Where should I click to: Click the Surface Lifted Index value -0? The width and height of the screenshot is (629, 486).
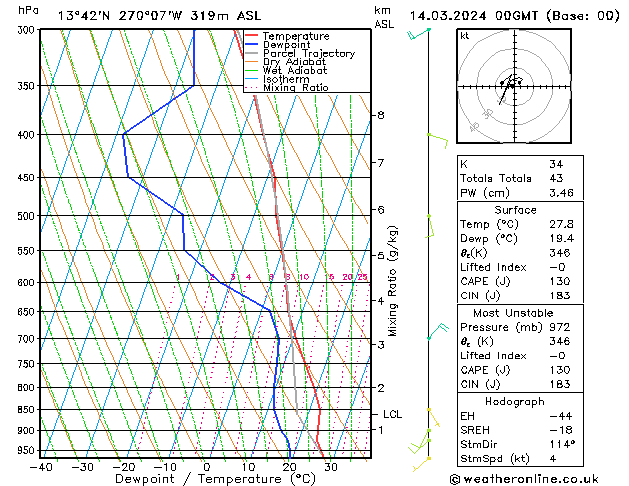557,267
